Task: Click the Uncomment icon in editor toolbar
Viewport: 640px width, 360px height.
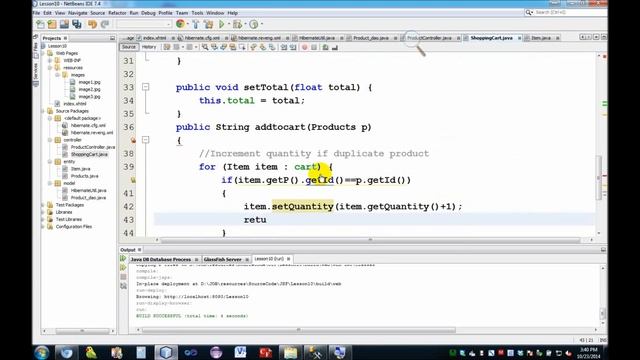Action: point(335,47)
